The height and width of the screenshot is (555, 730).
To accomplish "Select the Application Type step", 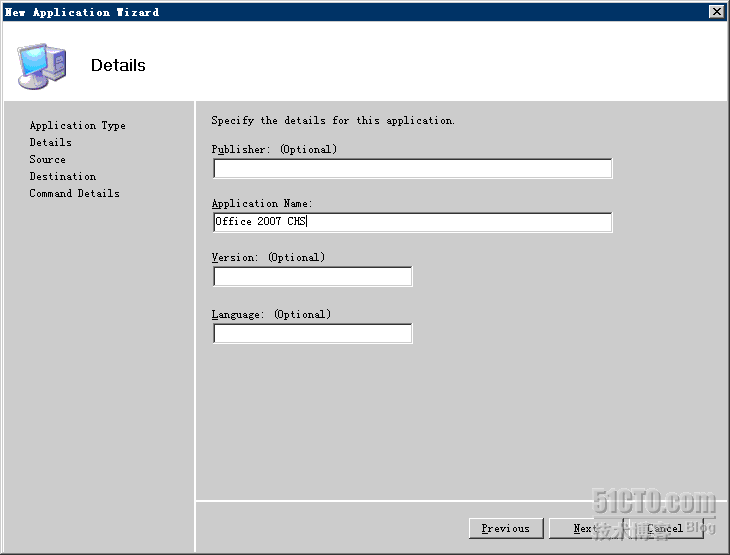I will click(77, 126).
